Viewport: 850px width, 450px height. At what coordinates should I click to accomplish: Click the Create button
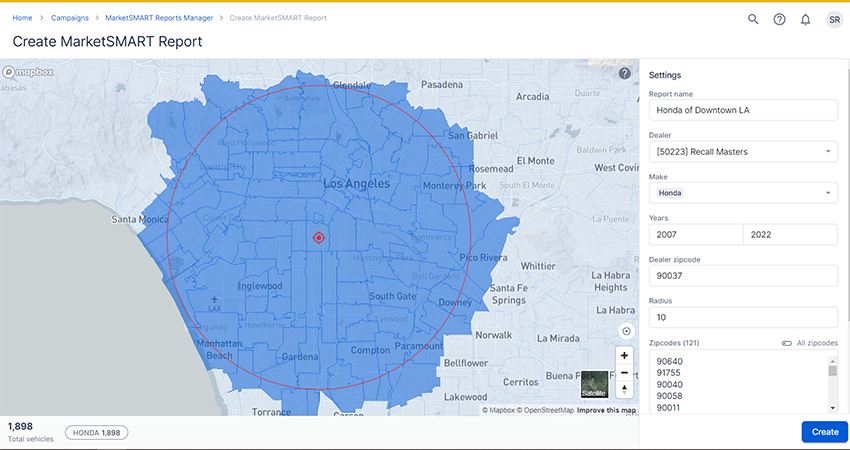825,432
